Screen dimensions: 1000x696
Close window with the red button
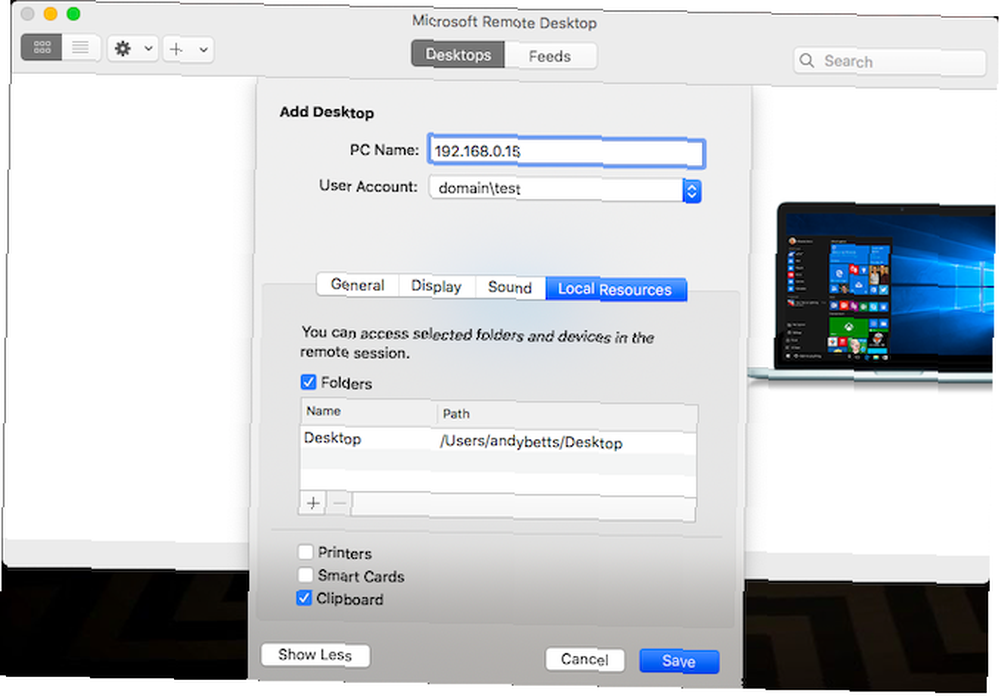click(27, 13)
